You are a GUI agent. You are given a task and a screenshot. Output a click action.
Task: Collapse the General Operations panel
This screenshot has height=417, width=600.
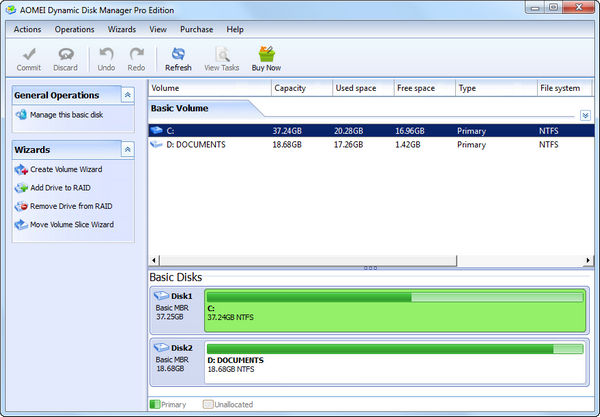pyautogui.click(x=127, y=95)
